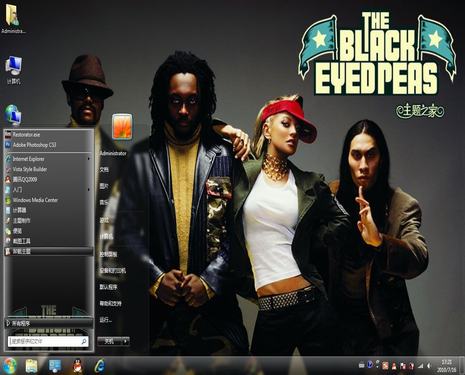Expand Internet Explorer jump list arrow
Image resolution: width=465 pixels, height=375 pixels.
tap(89, 159)
